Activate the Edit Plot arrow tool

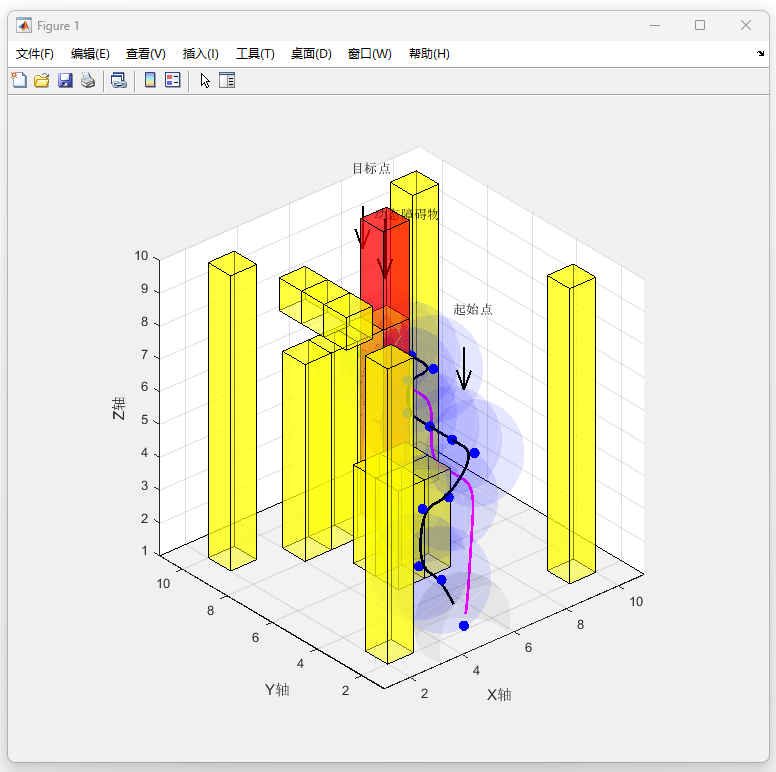click(x=205, y=80)
